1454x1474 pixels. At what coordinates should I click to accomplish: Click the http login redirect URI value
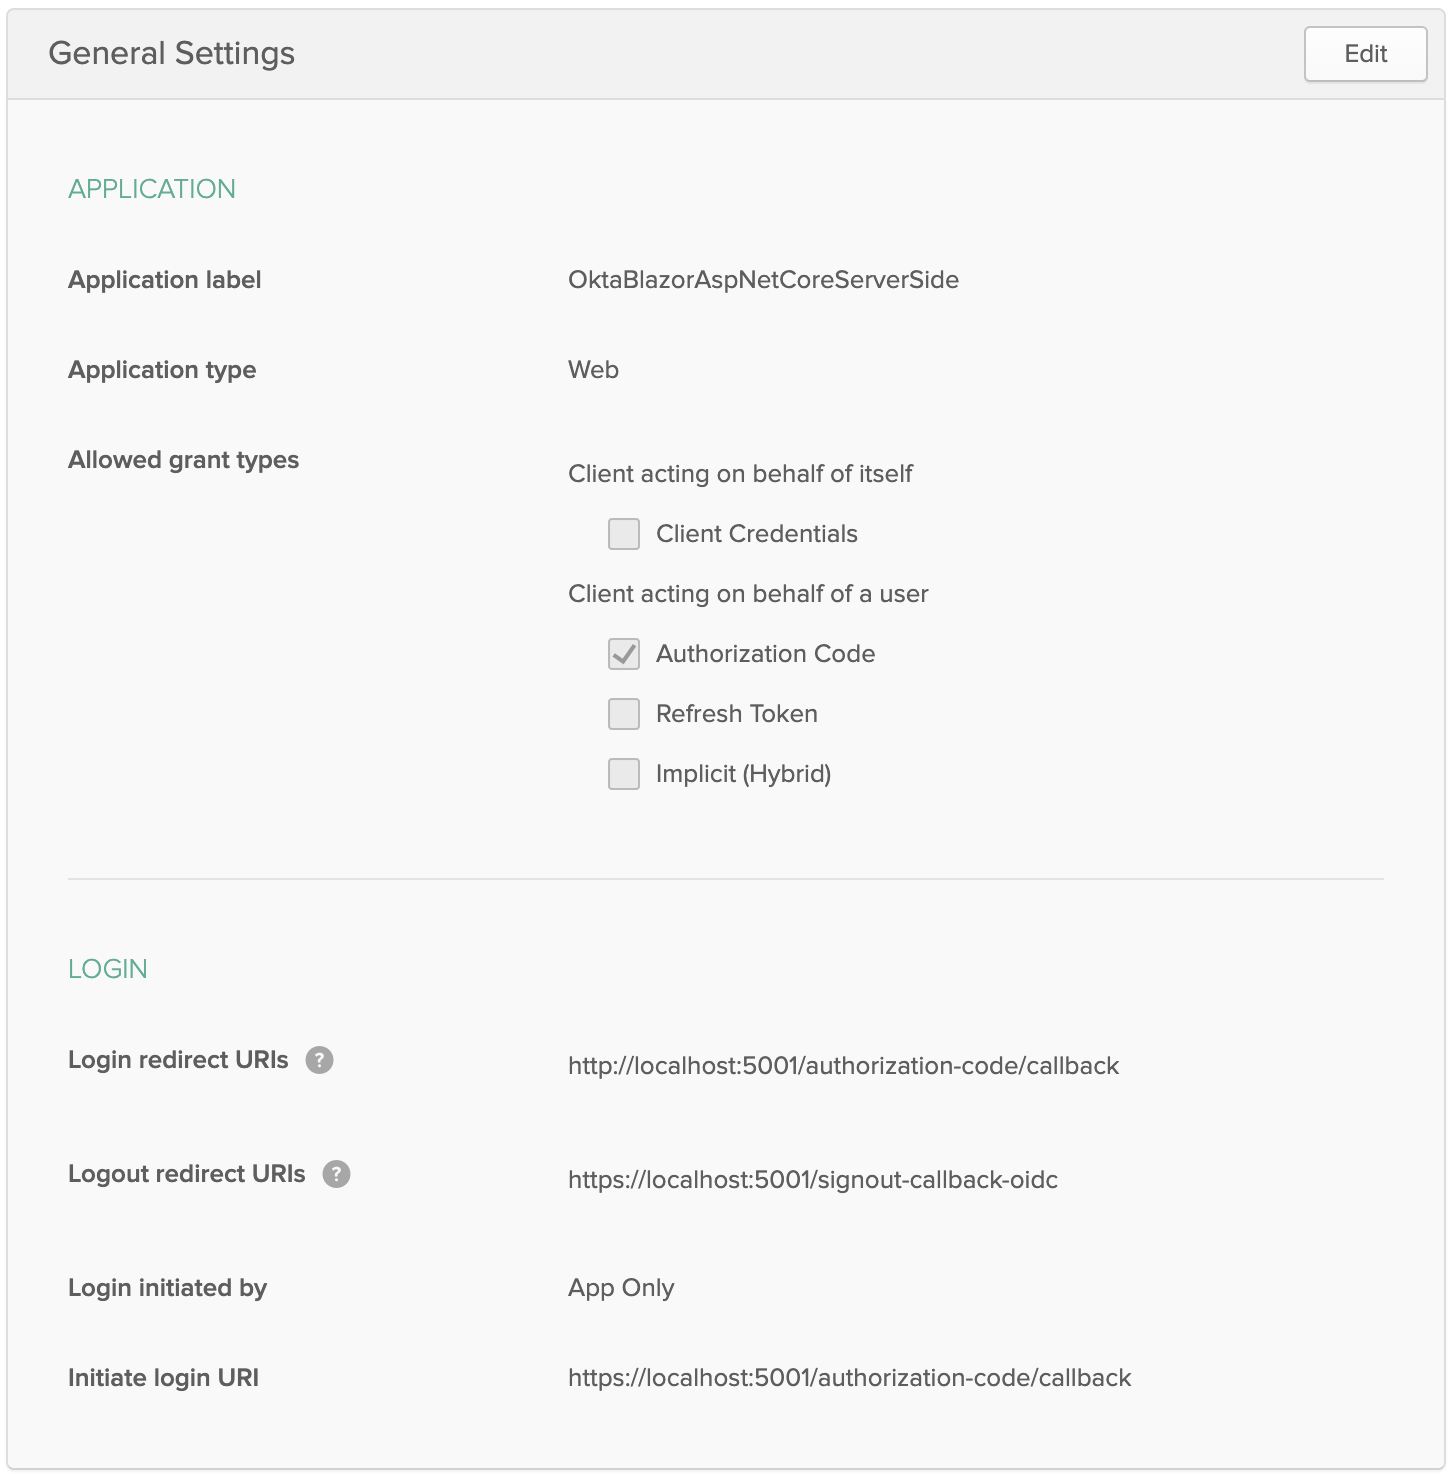pyautogui.click(x=843, y=1066)
